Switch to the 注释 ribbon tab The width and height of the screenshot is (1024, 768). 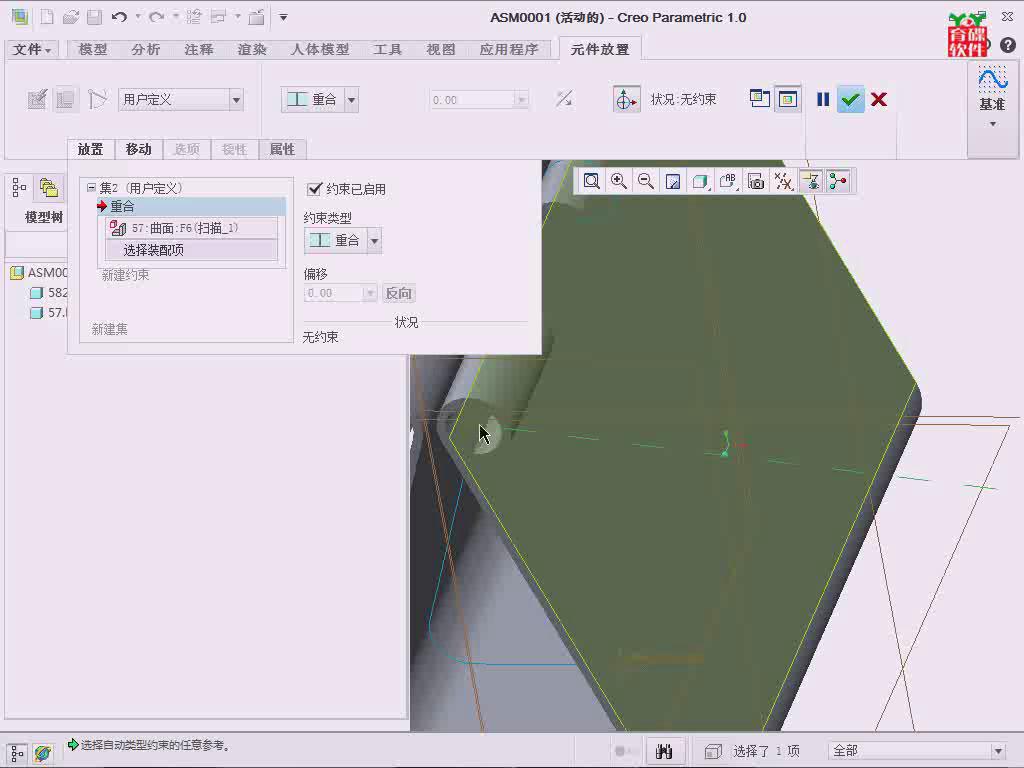pyautogui.click(x=199, y=49)
